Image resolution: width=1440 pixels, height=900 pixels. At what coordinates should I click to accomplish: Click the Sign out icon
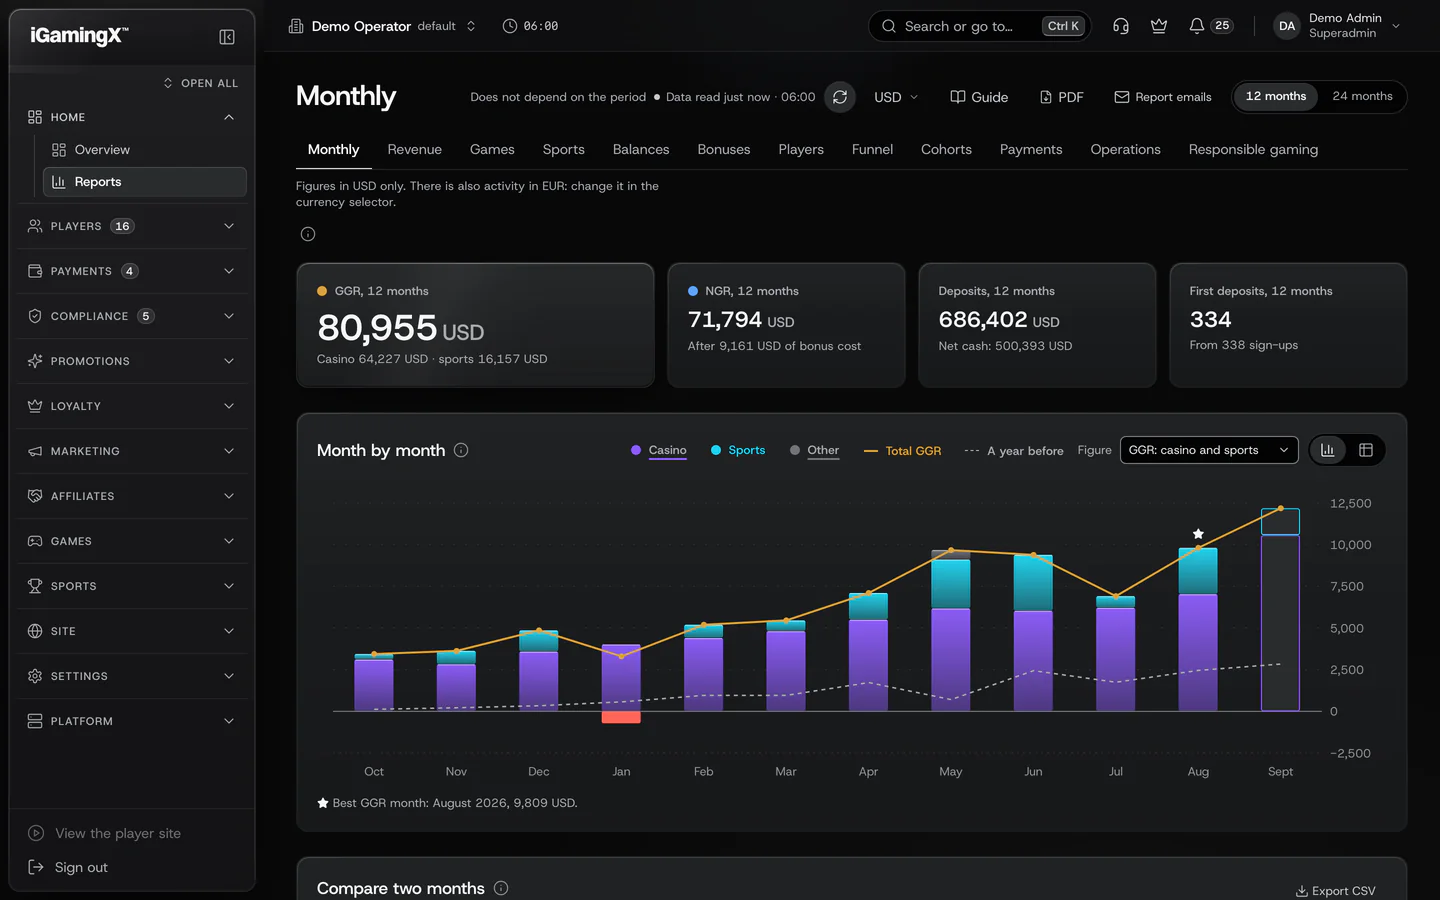(36, 867)
